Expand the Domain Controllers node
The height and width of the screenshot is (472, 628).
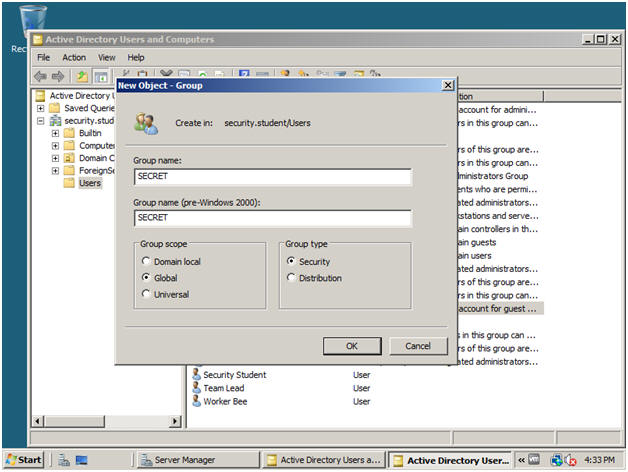[55, 158]
